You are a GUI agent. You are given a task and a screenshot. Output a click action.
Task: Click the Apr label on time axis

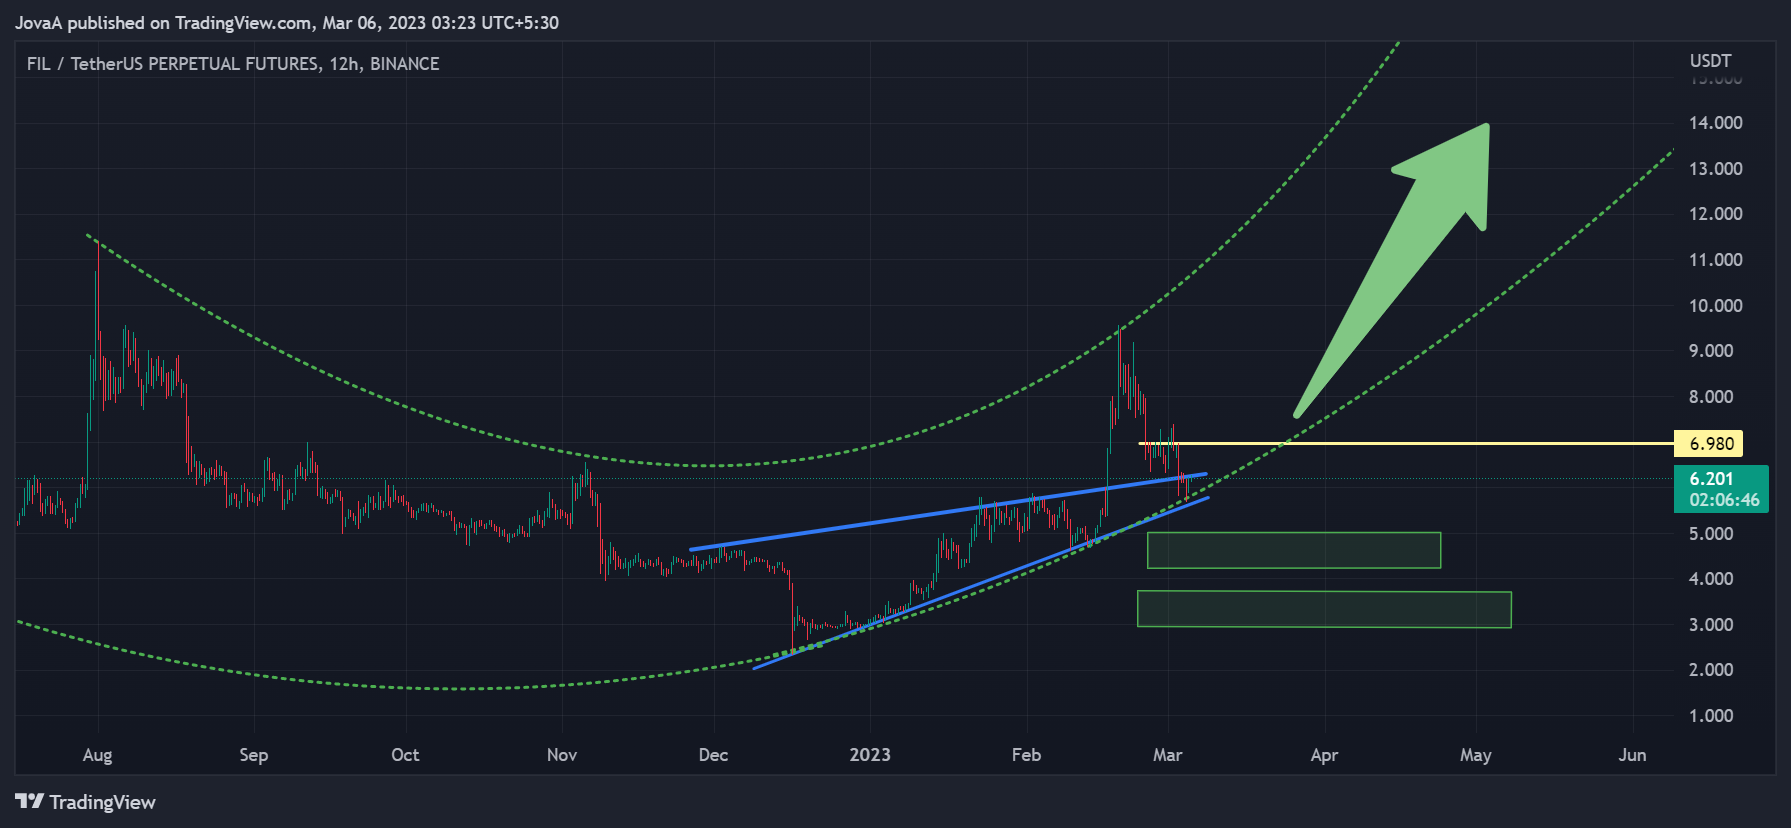pyautogui.click(x=1324, y=755)
